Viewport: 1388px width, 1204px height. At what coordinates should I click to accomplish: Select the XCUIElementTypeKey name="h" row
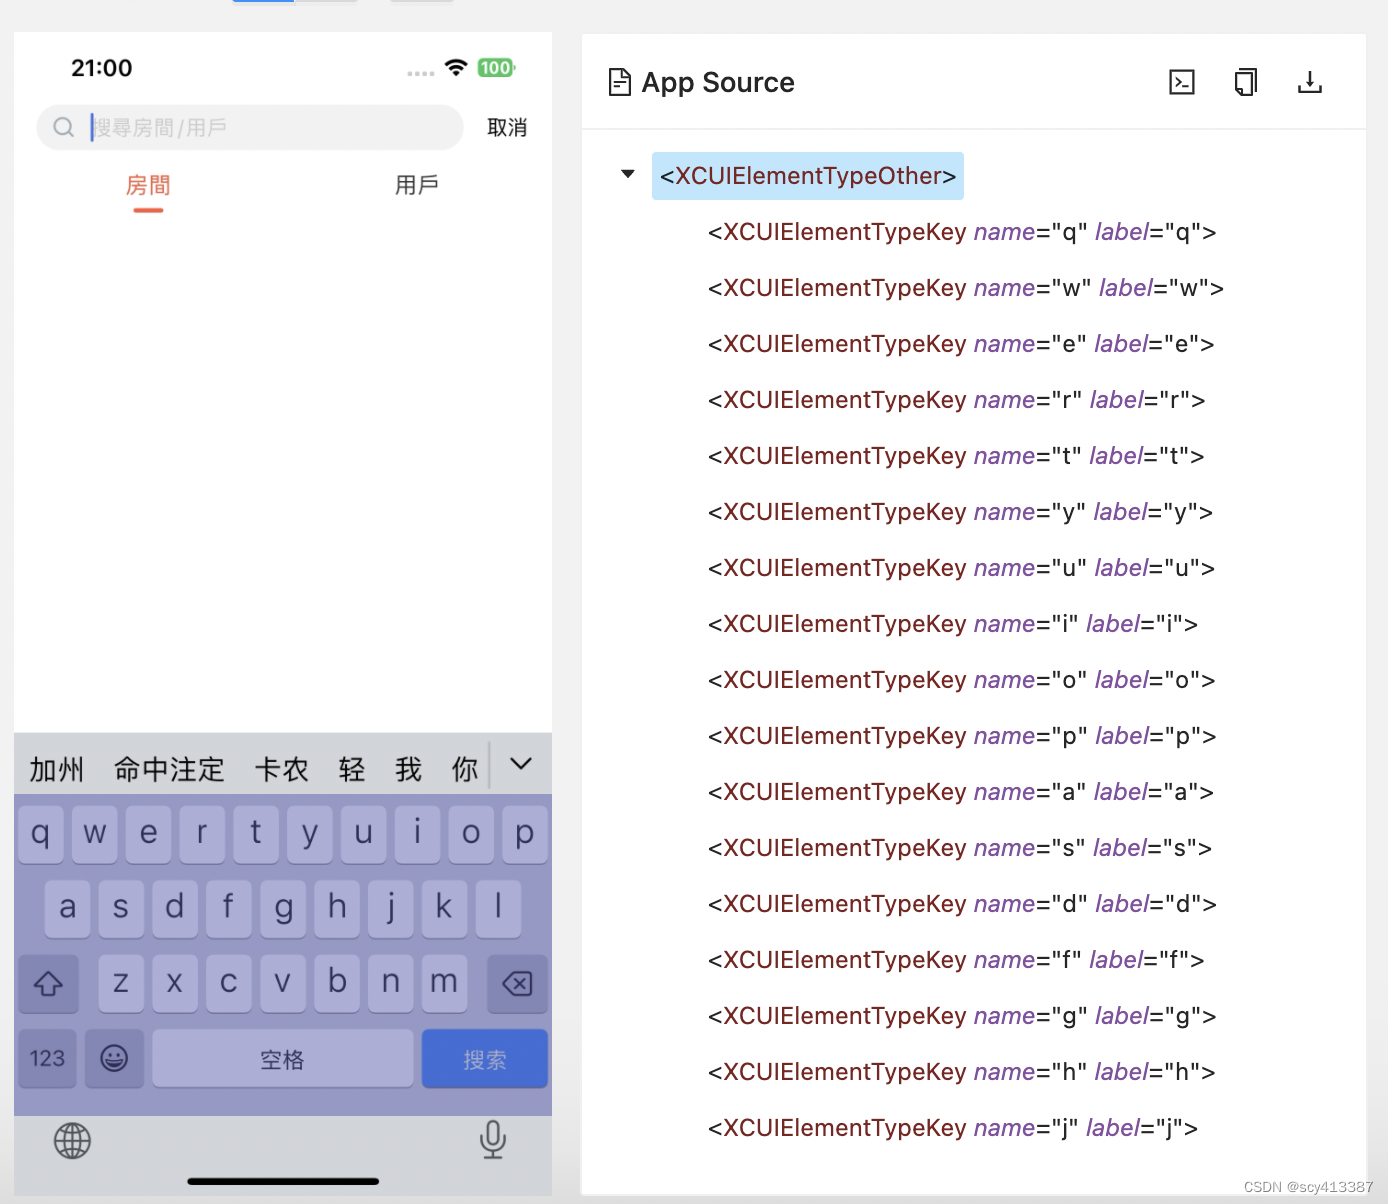point(962,1072)
